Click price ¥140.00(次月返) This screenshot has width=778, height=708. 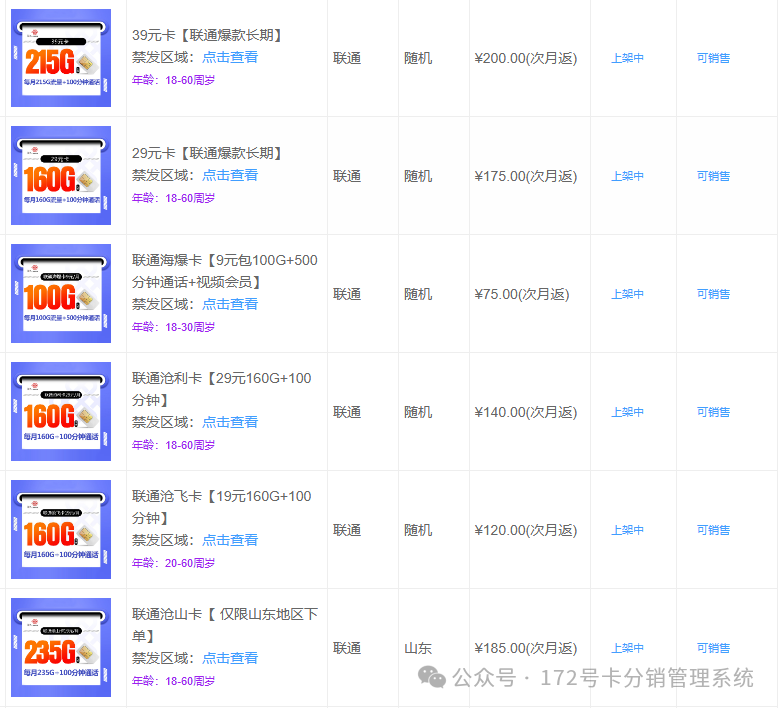pyautogui.click(x=526, y=412)
